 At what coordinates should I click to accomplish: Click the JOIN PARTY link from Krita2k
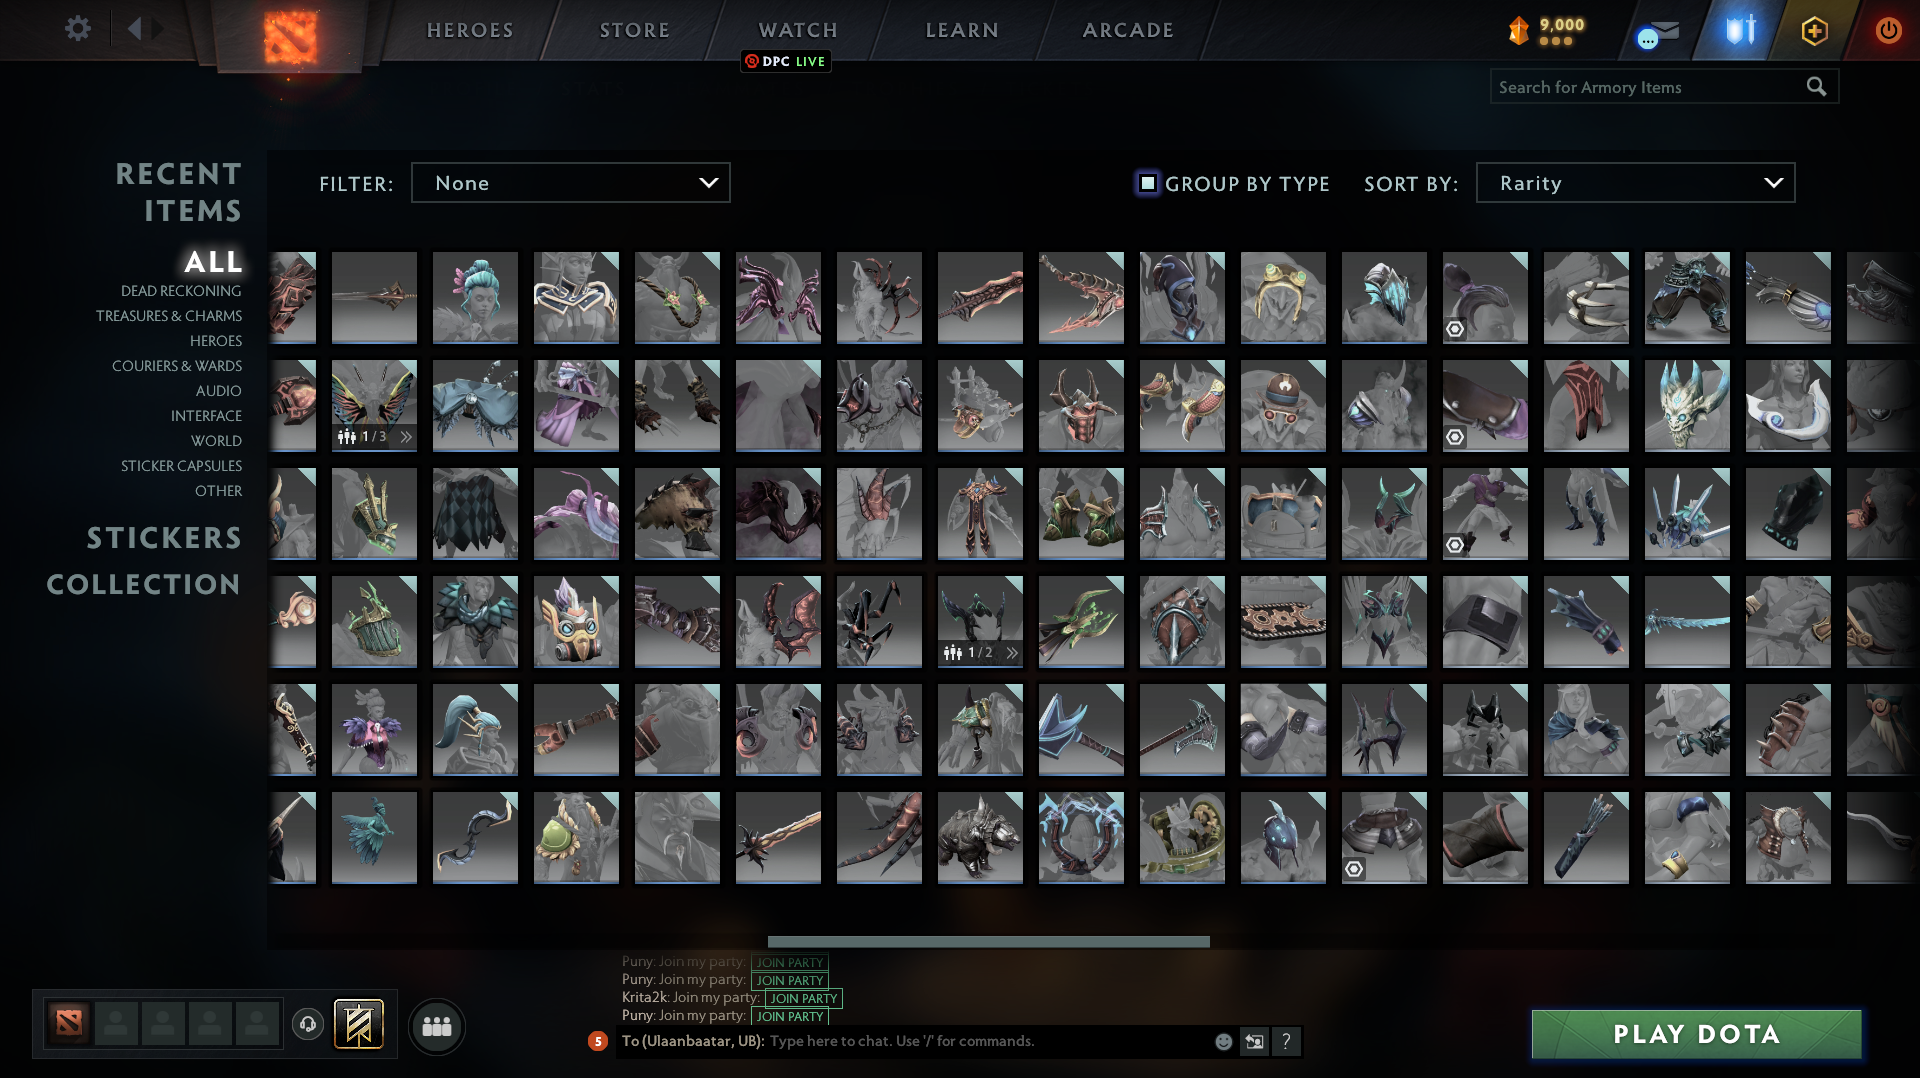point(803,998)
